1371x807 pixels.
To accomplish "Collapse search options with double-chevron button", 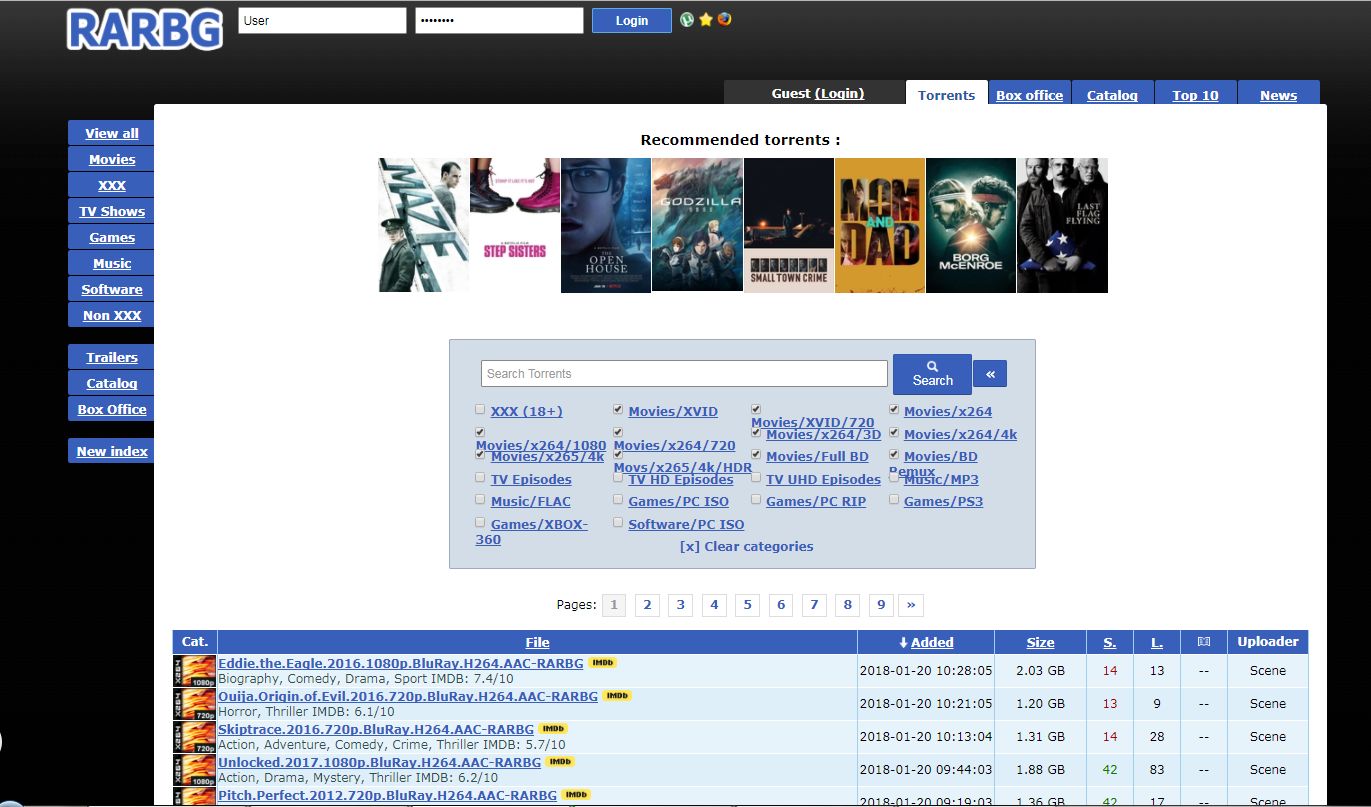I will pyautogui.click(x=990, y=374).
